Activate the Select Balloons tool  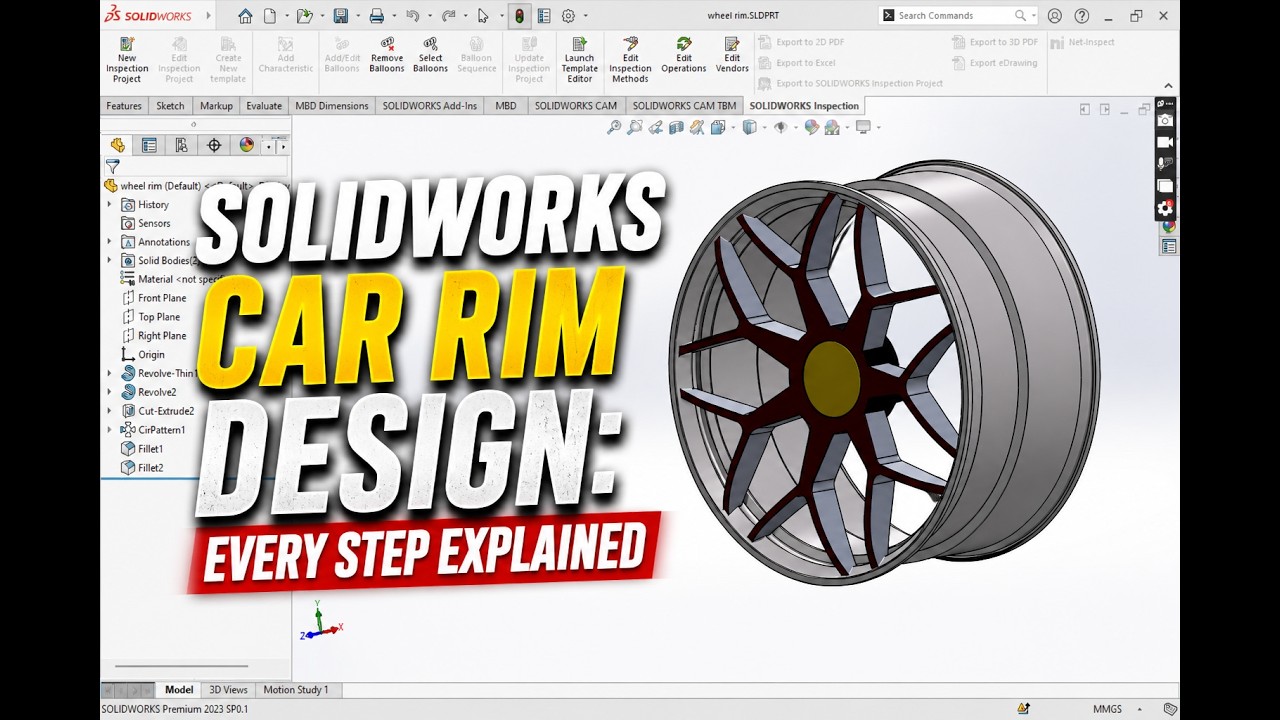tap(431, 55)
